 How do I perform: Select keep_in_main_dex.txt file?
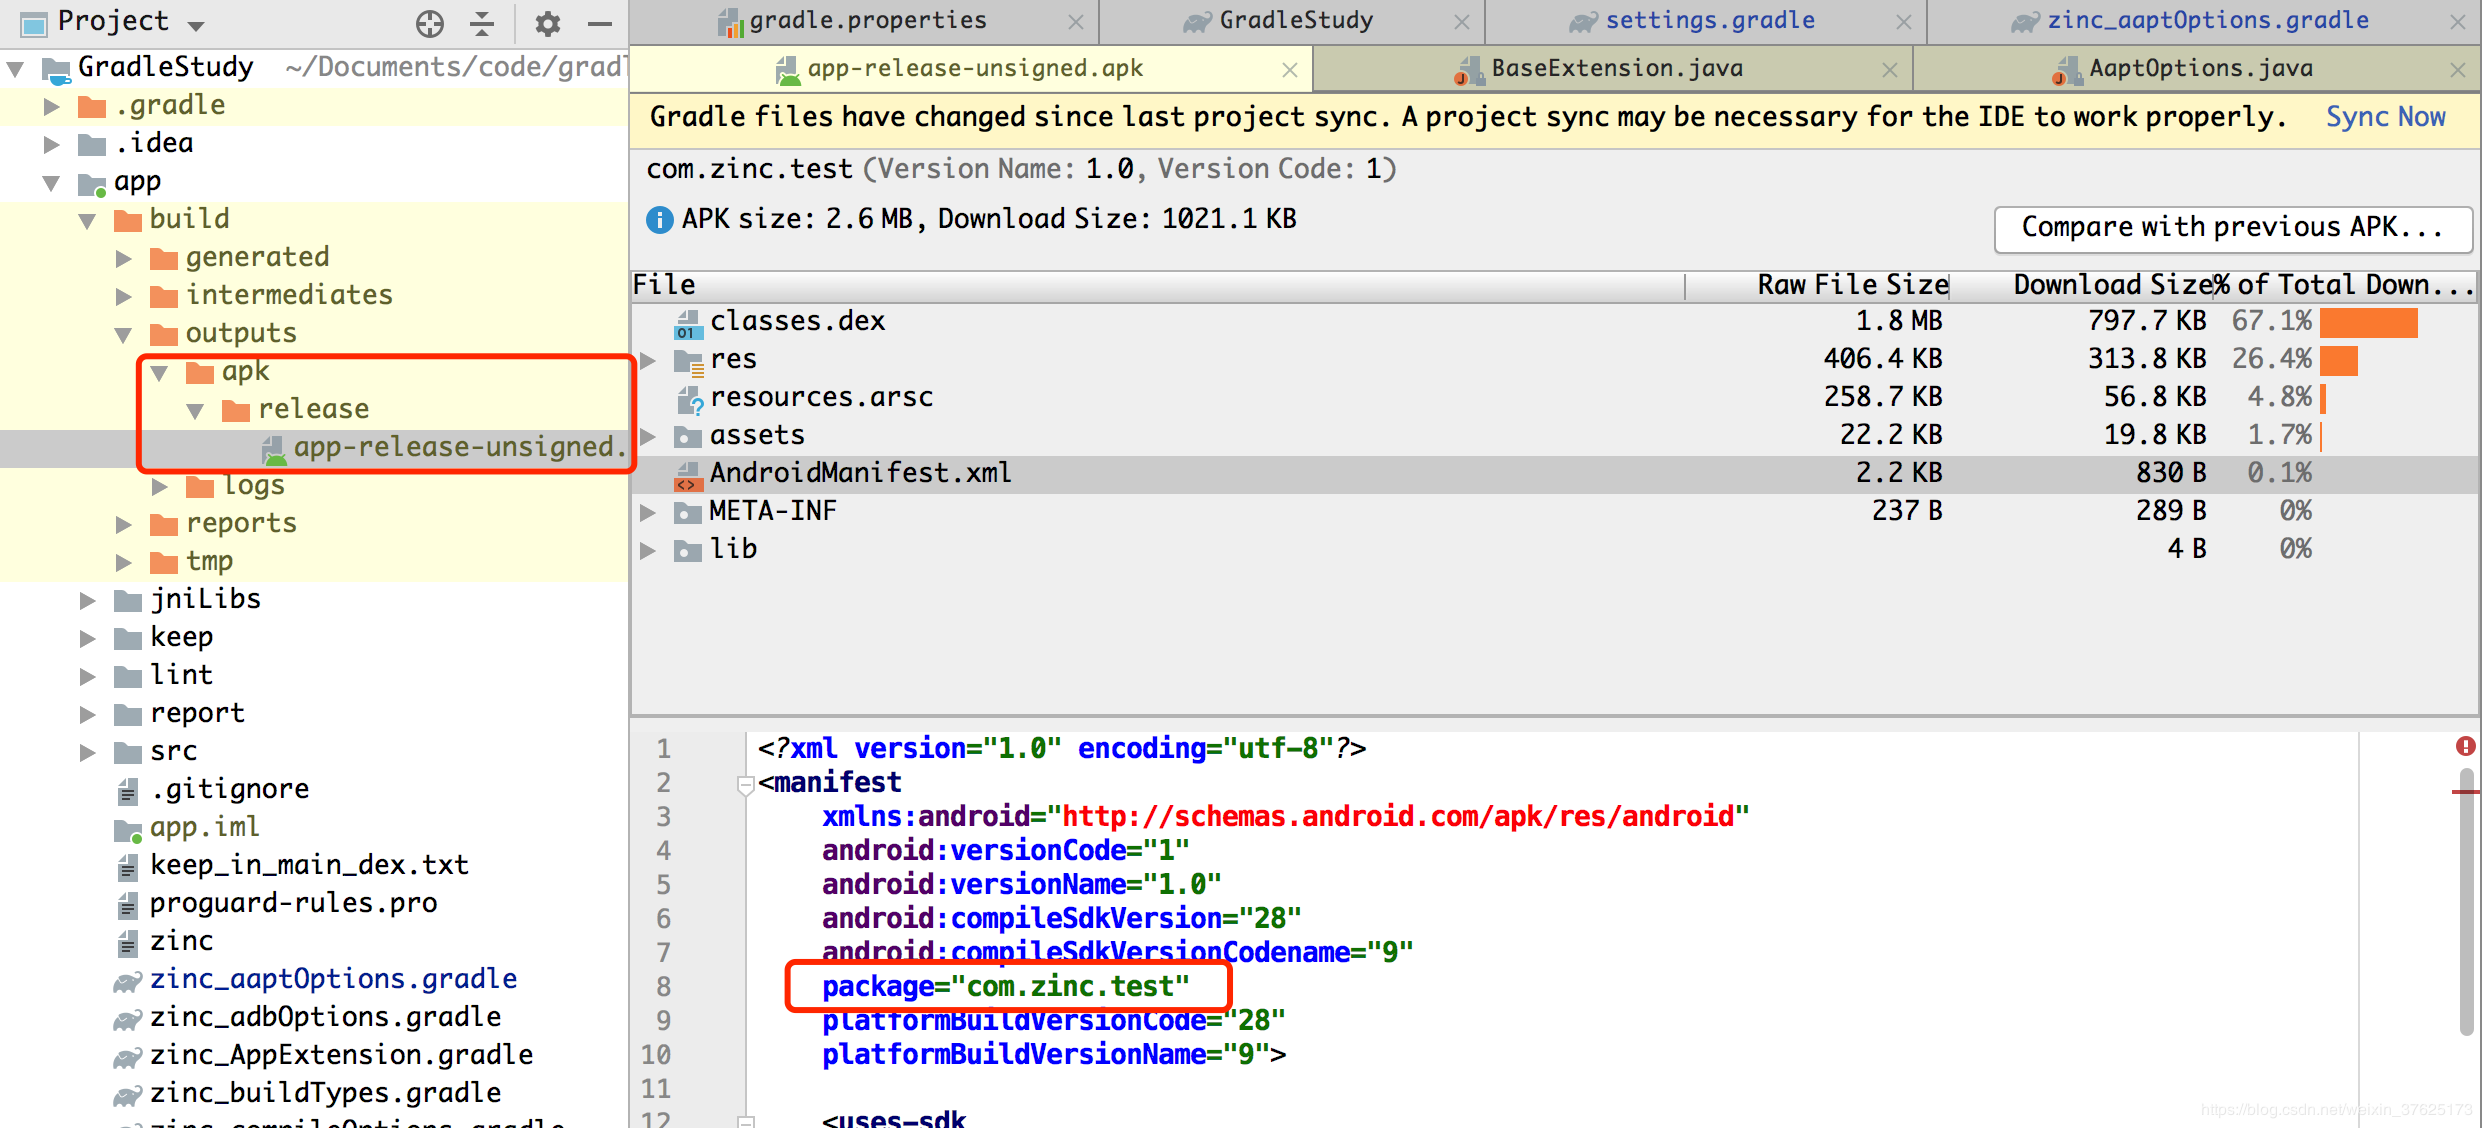[310, 865]
